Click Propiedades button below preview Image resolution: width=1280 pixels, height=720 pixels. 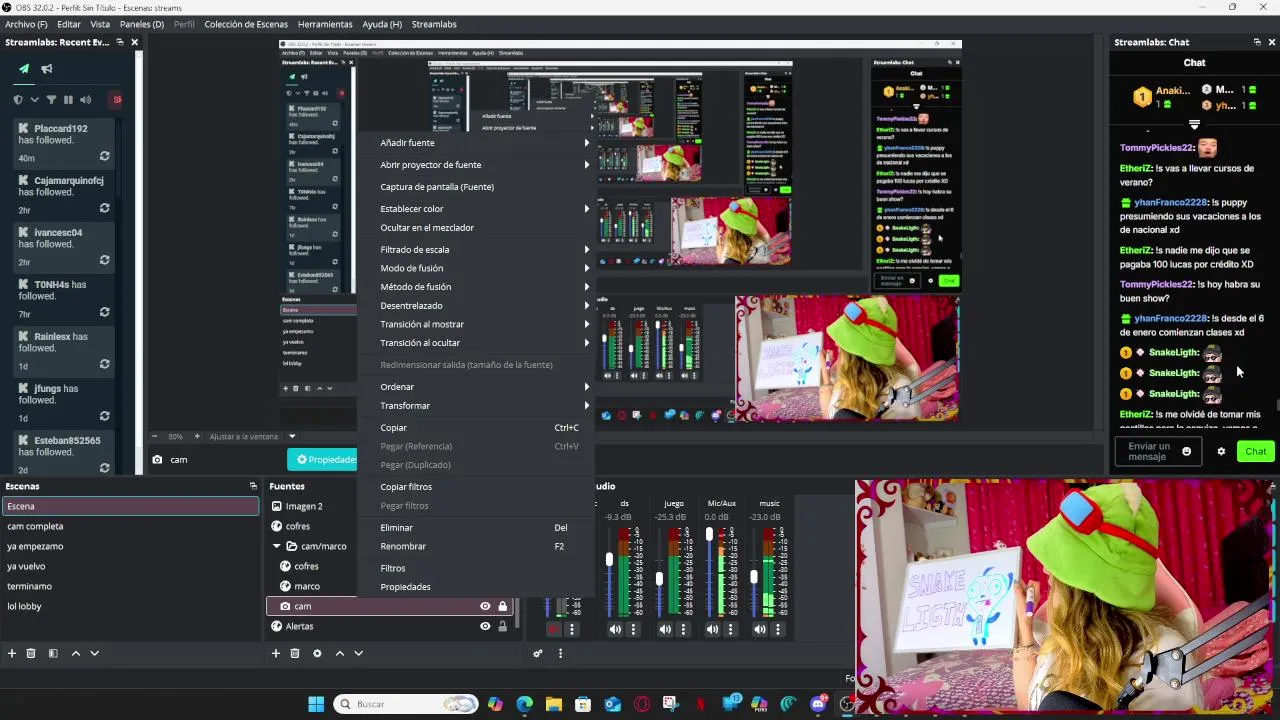click(323, 459)
